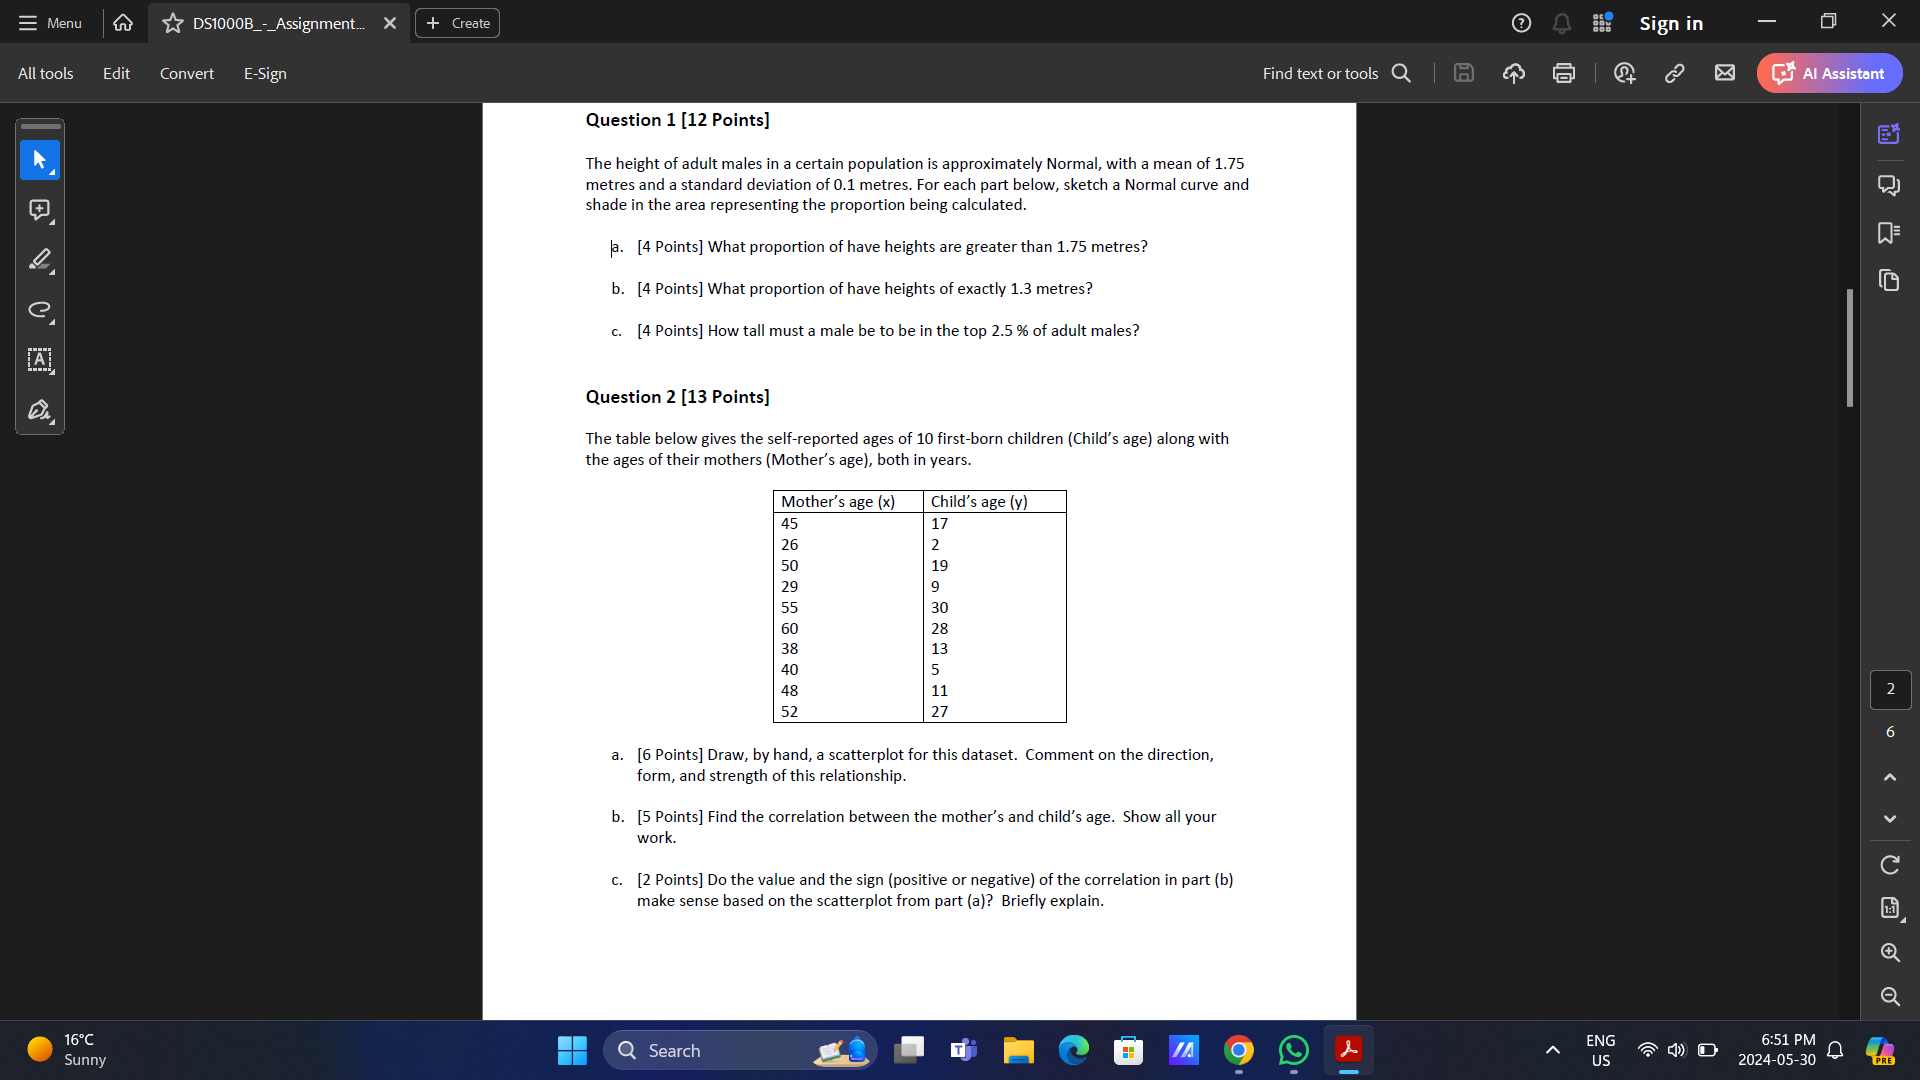
Task: Click the upload/share icon in toolbar
Action: click(1513, 74)
